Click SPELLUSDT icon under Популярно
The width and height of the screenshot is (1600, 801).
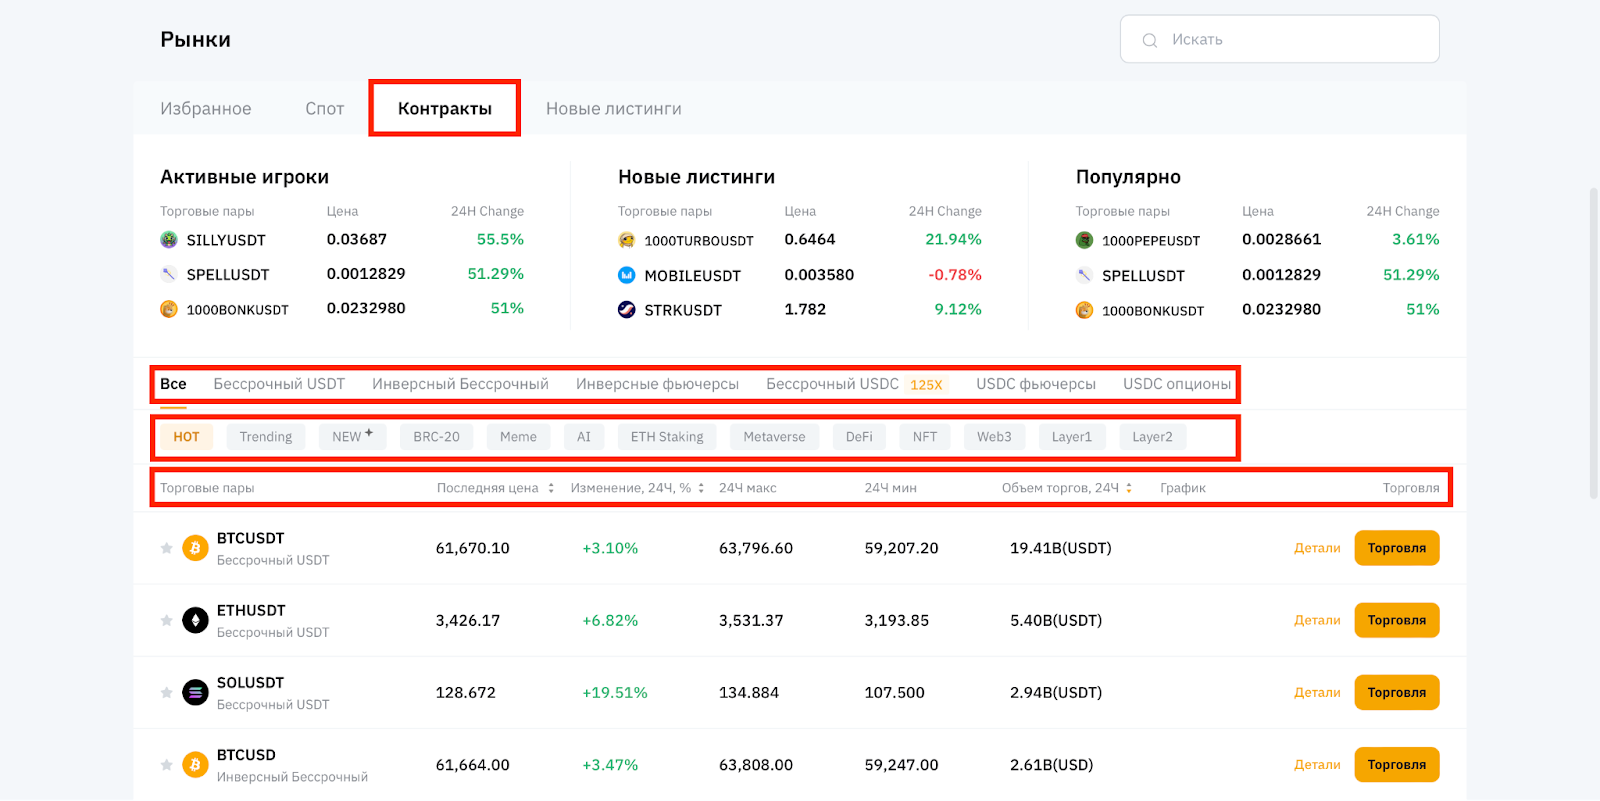click(x=1085, y=275)
